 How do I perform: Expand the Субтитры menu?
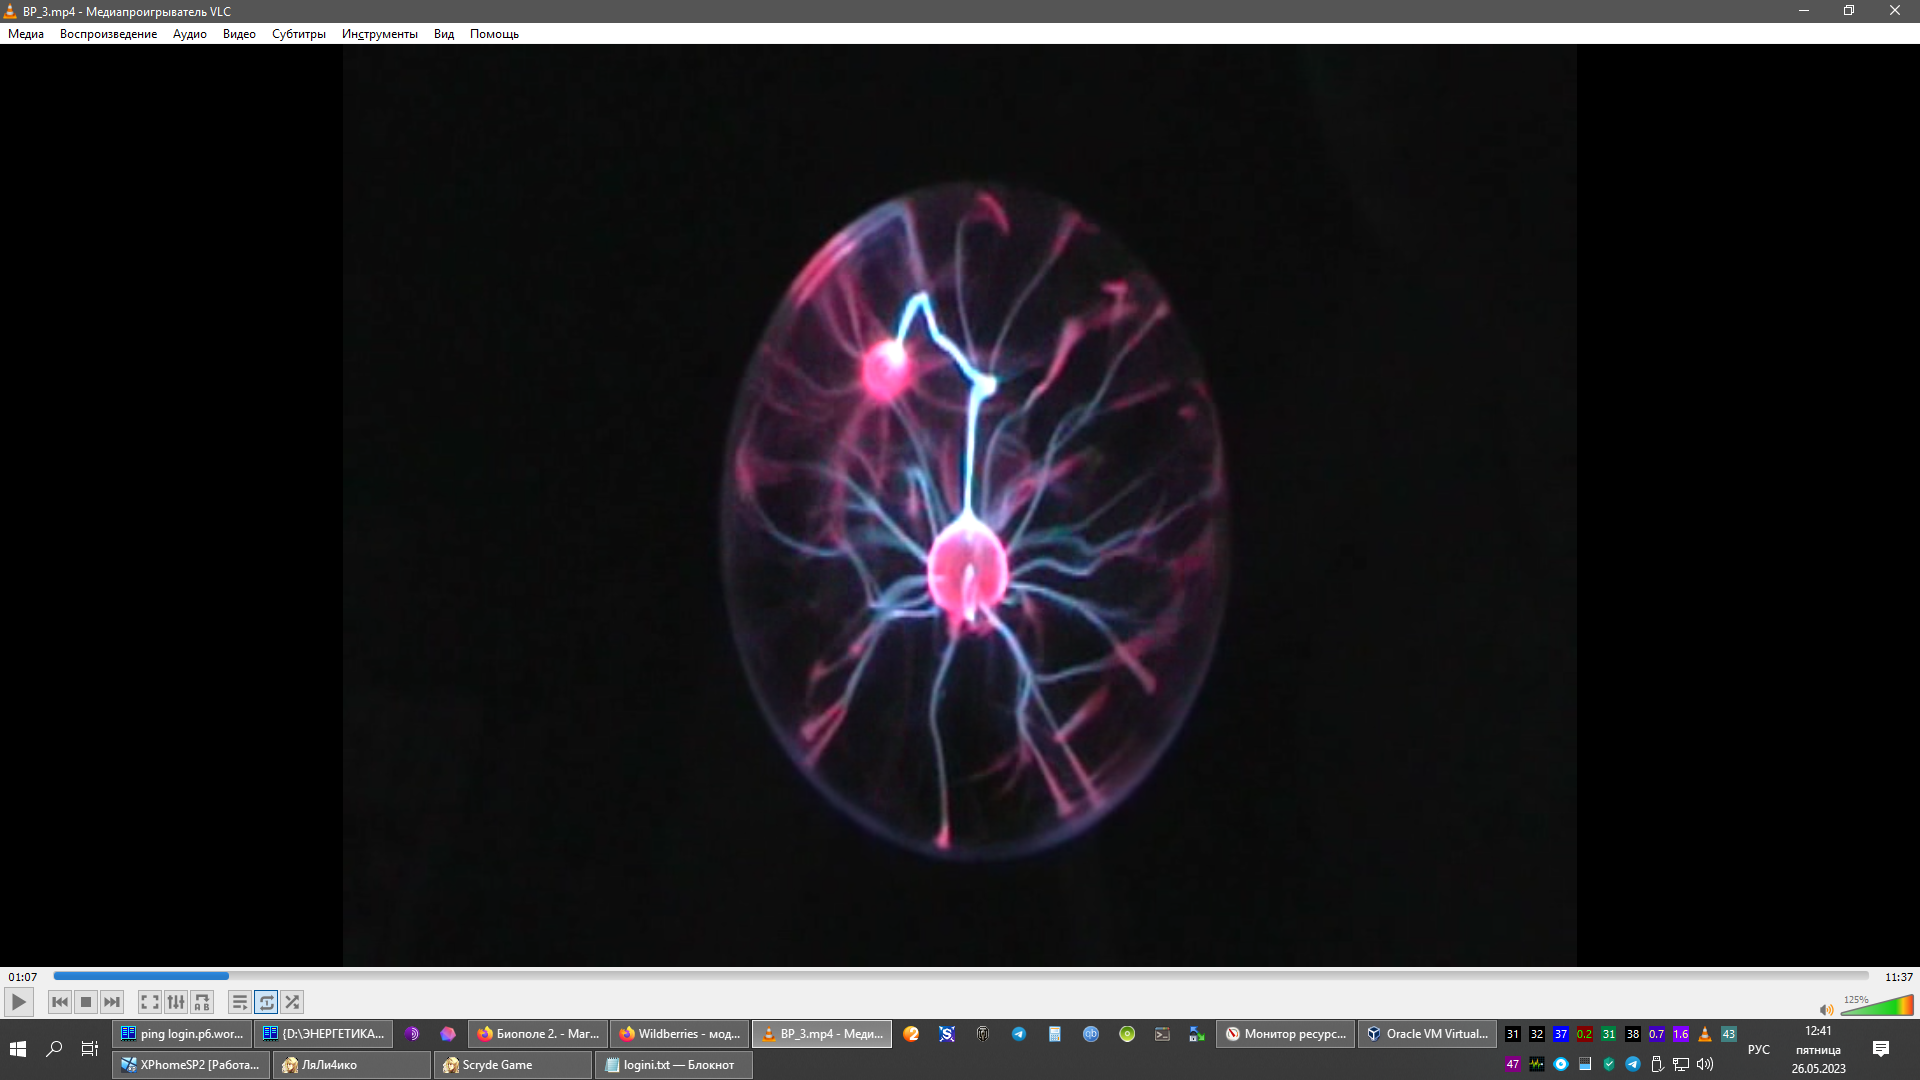298,34
